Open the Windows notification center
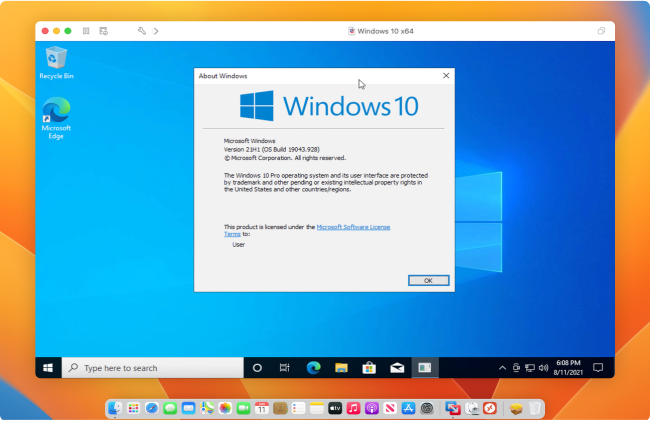 (x=598, y=368)
